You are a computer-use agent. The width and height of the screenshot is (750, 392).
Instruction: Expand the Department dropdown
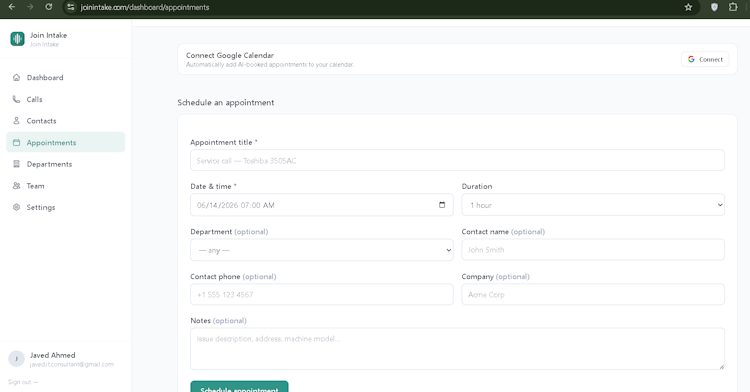pos(321,250)
